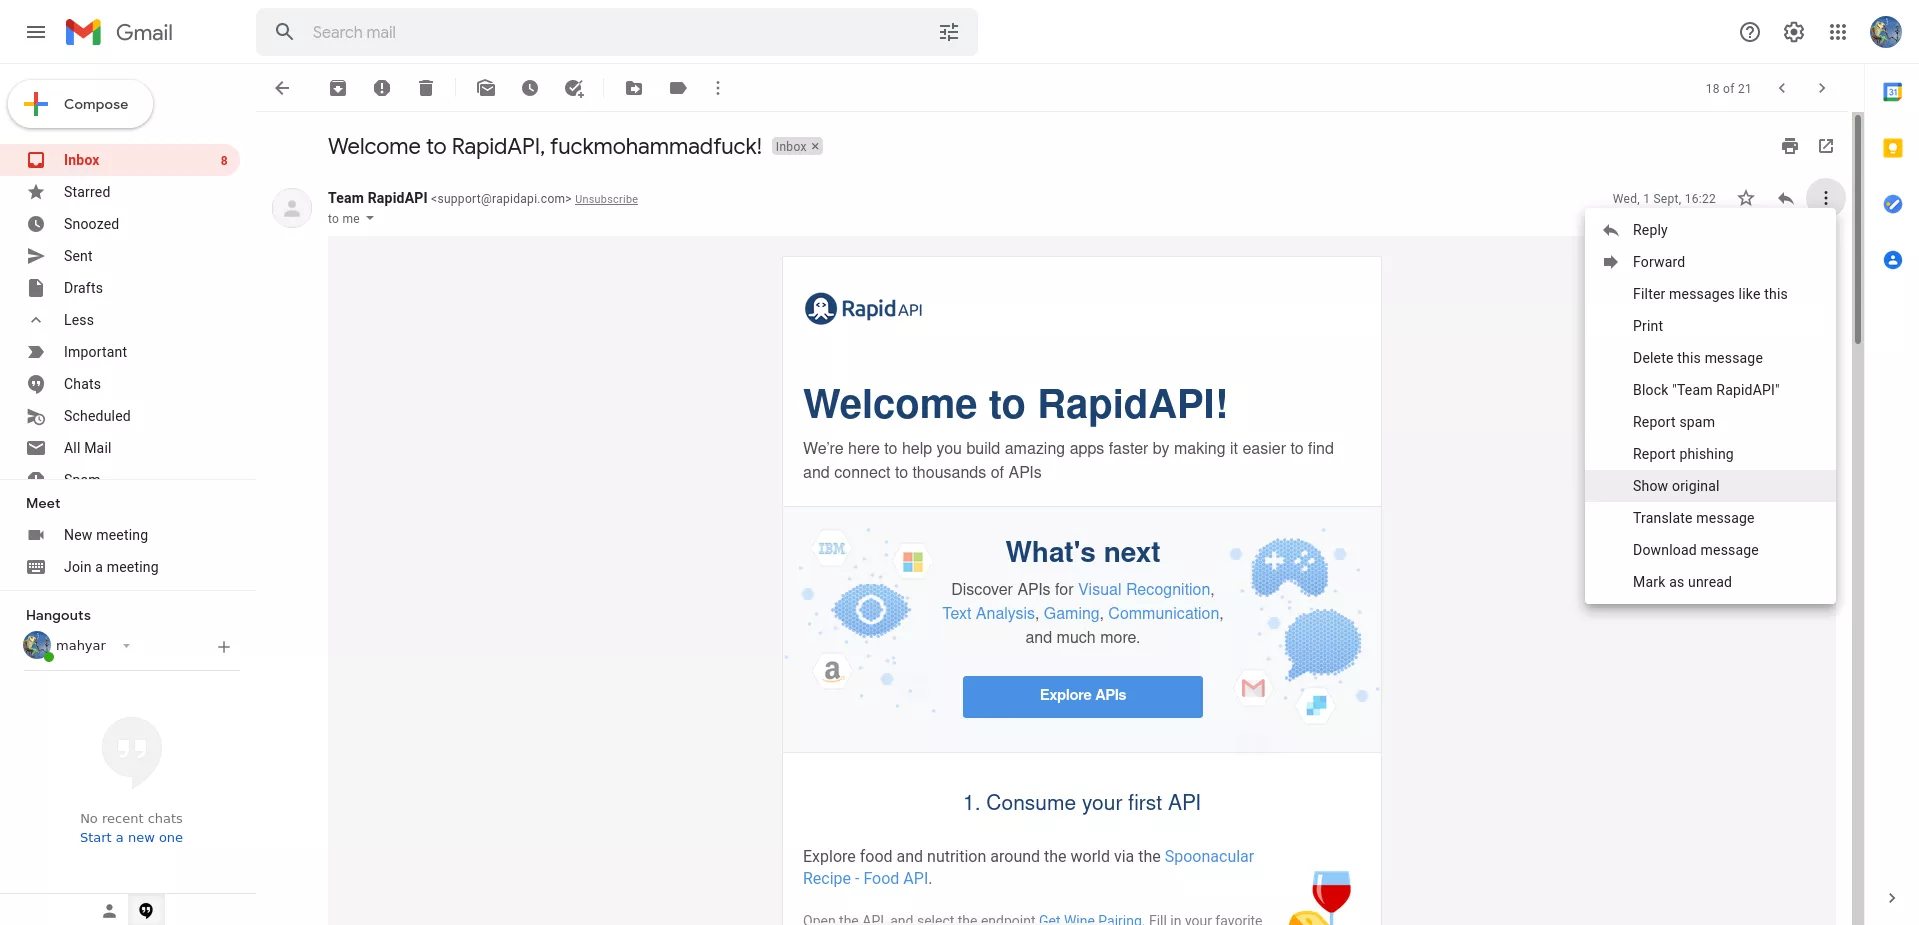Open the main menu hamburger icon
This screenshot has width=1919, height=925.
coord(36,32)
